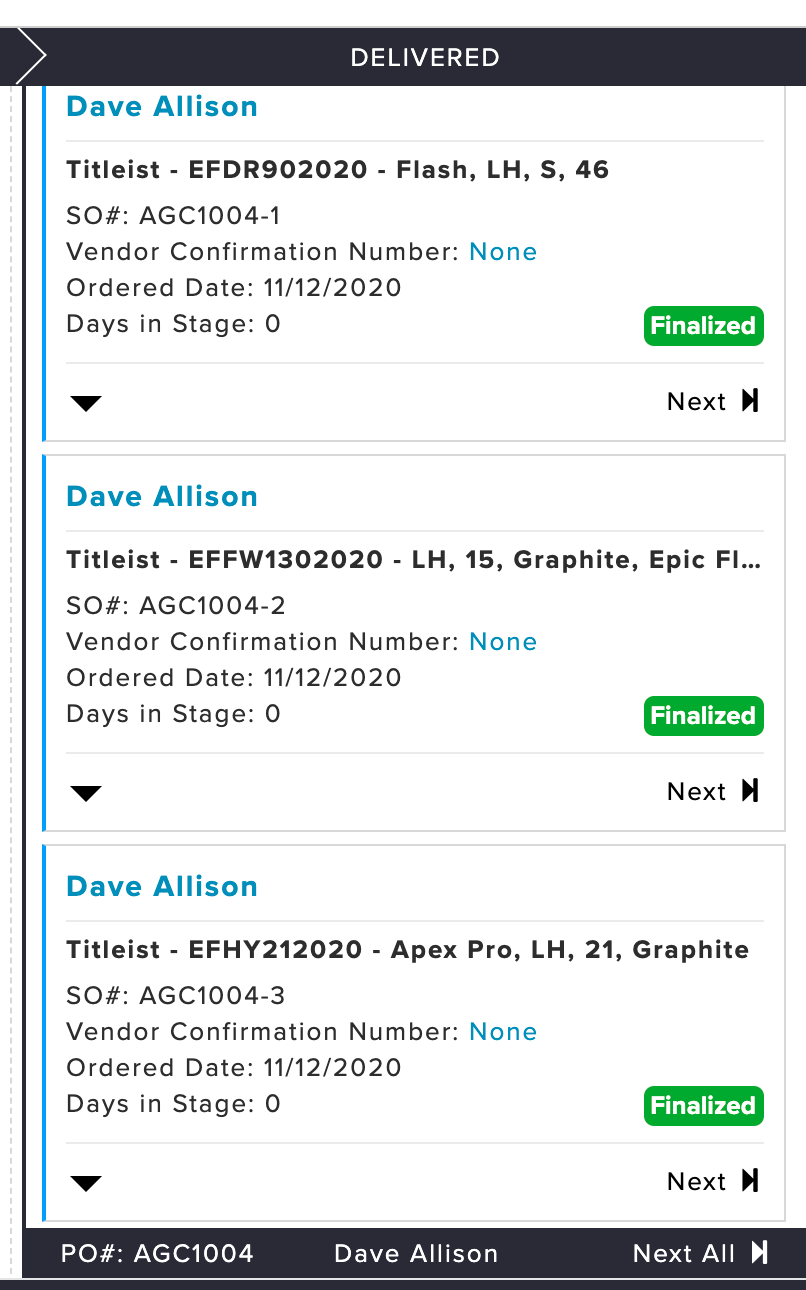Open Dave Allison link on Flash driver card
Viewport: 806px width, 1290px height.
[162, 107]
